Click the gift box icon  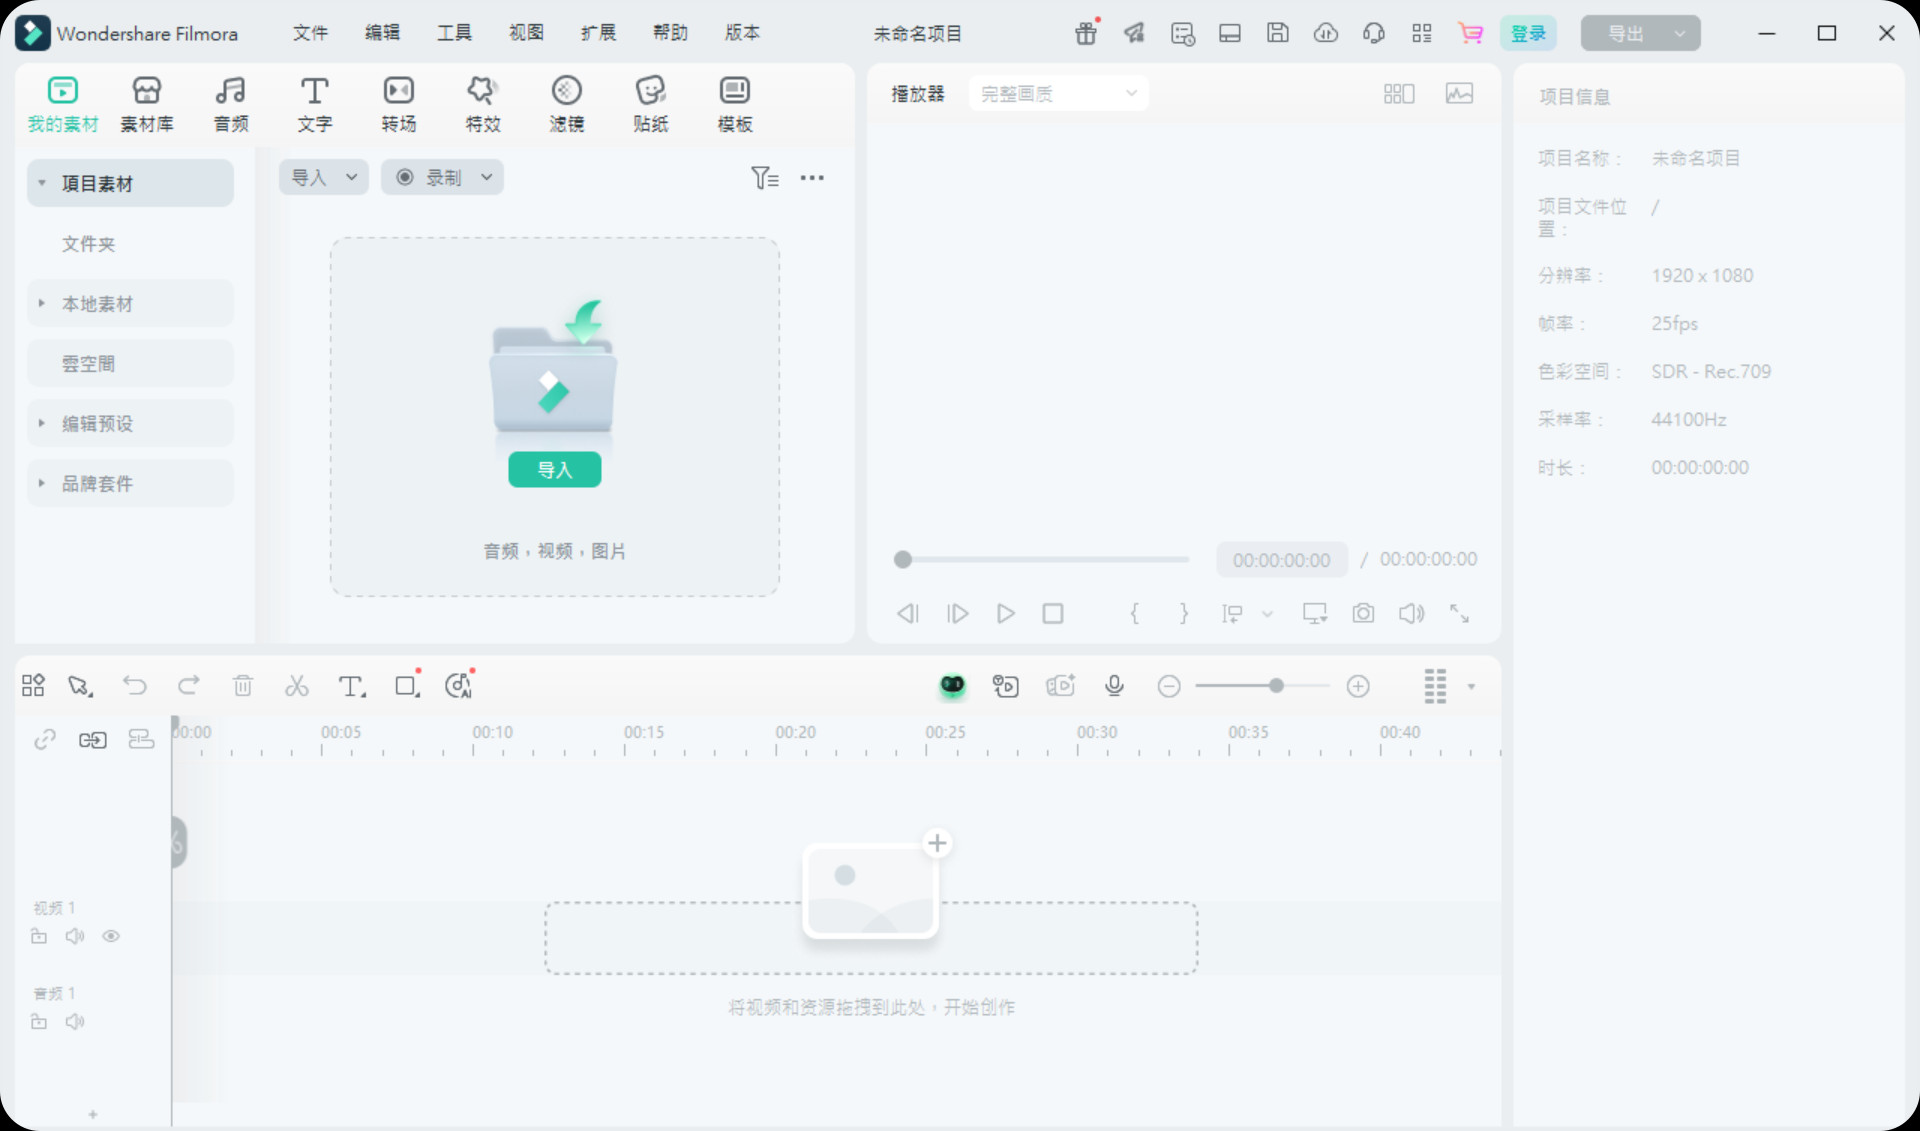[x=1086, y=33]
